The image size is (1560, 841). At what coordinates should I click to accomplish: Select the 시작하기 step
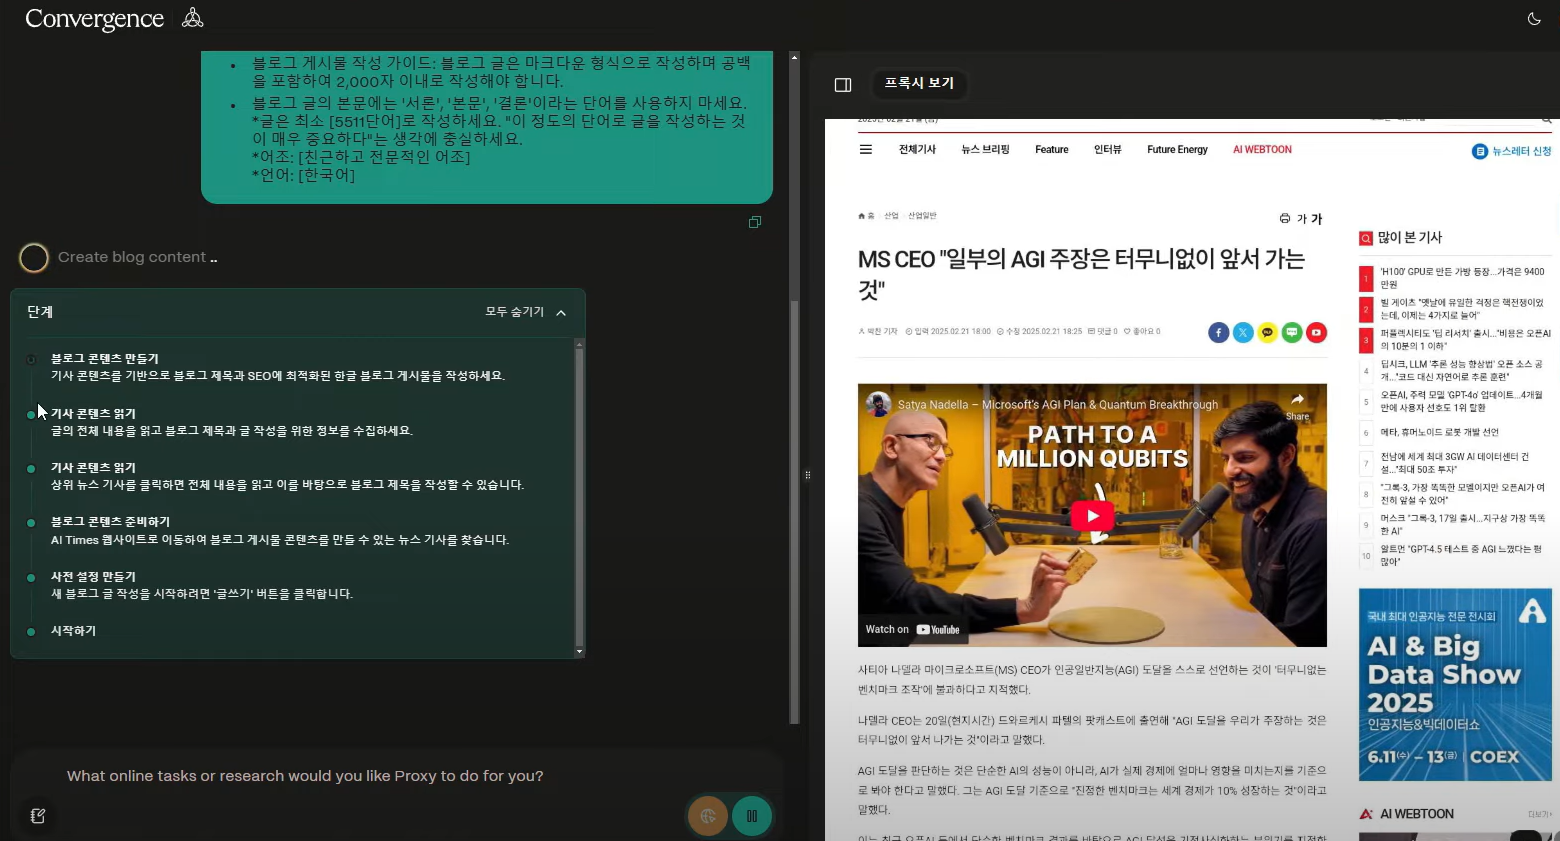point(73,631)
